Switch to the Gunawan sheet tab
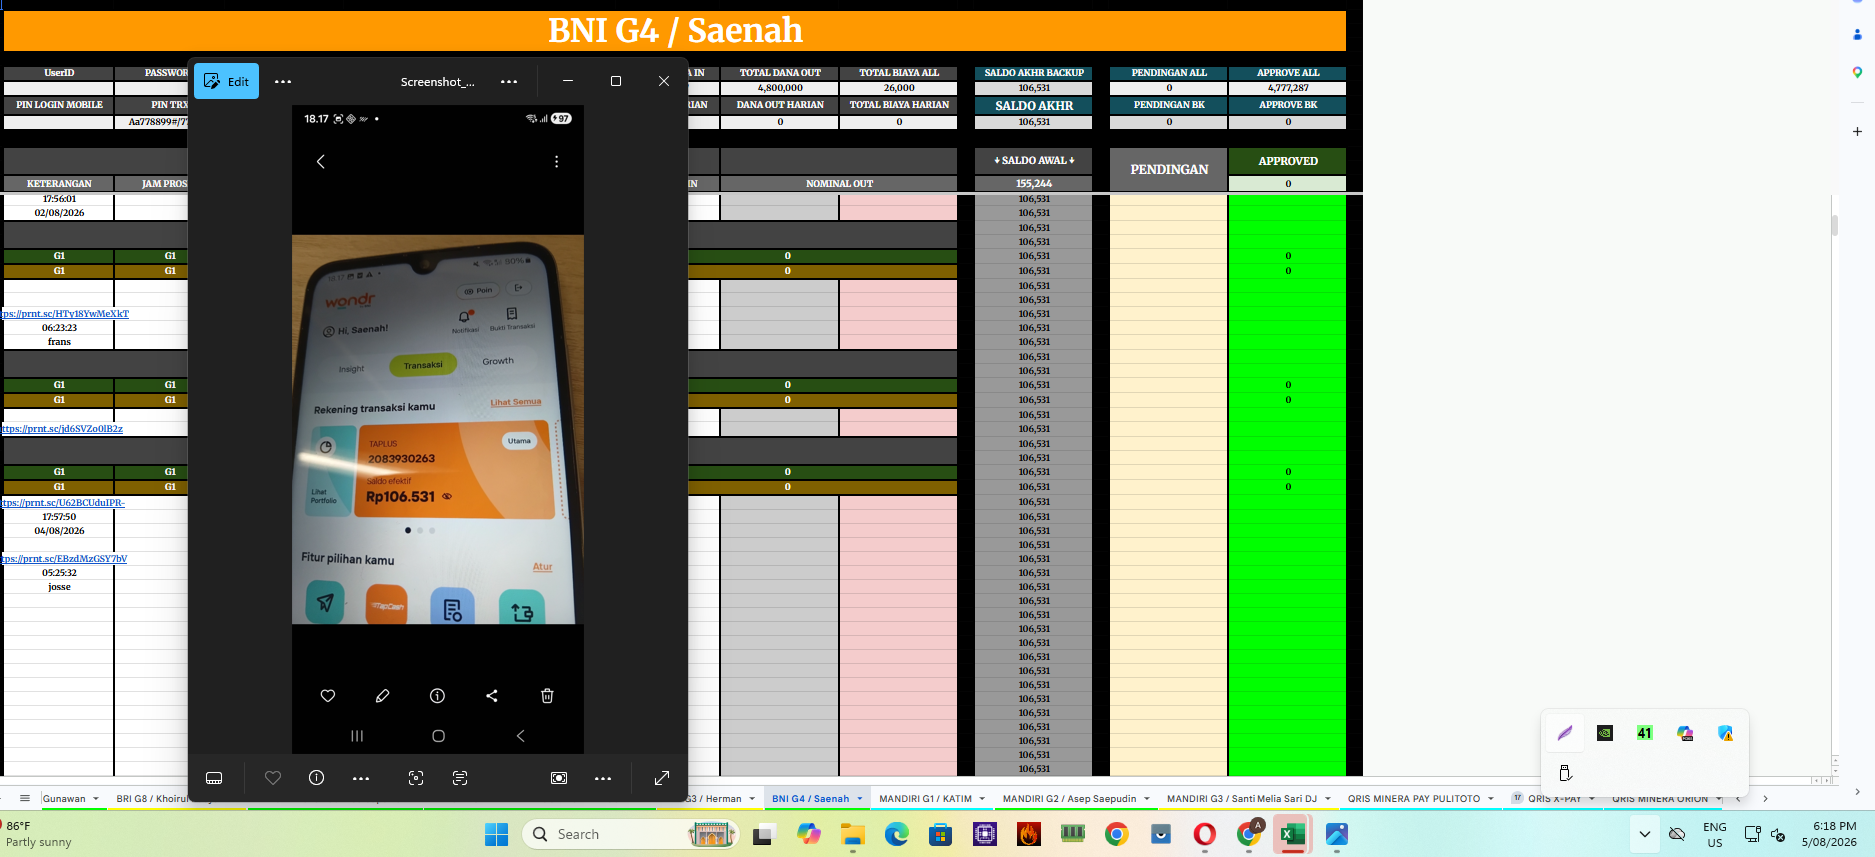Viewport: 1875px width, 857px height. click(64, 799)
